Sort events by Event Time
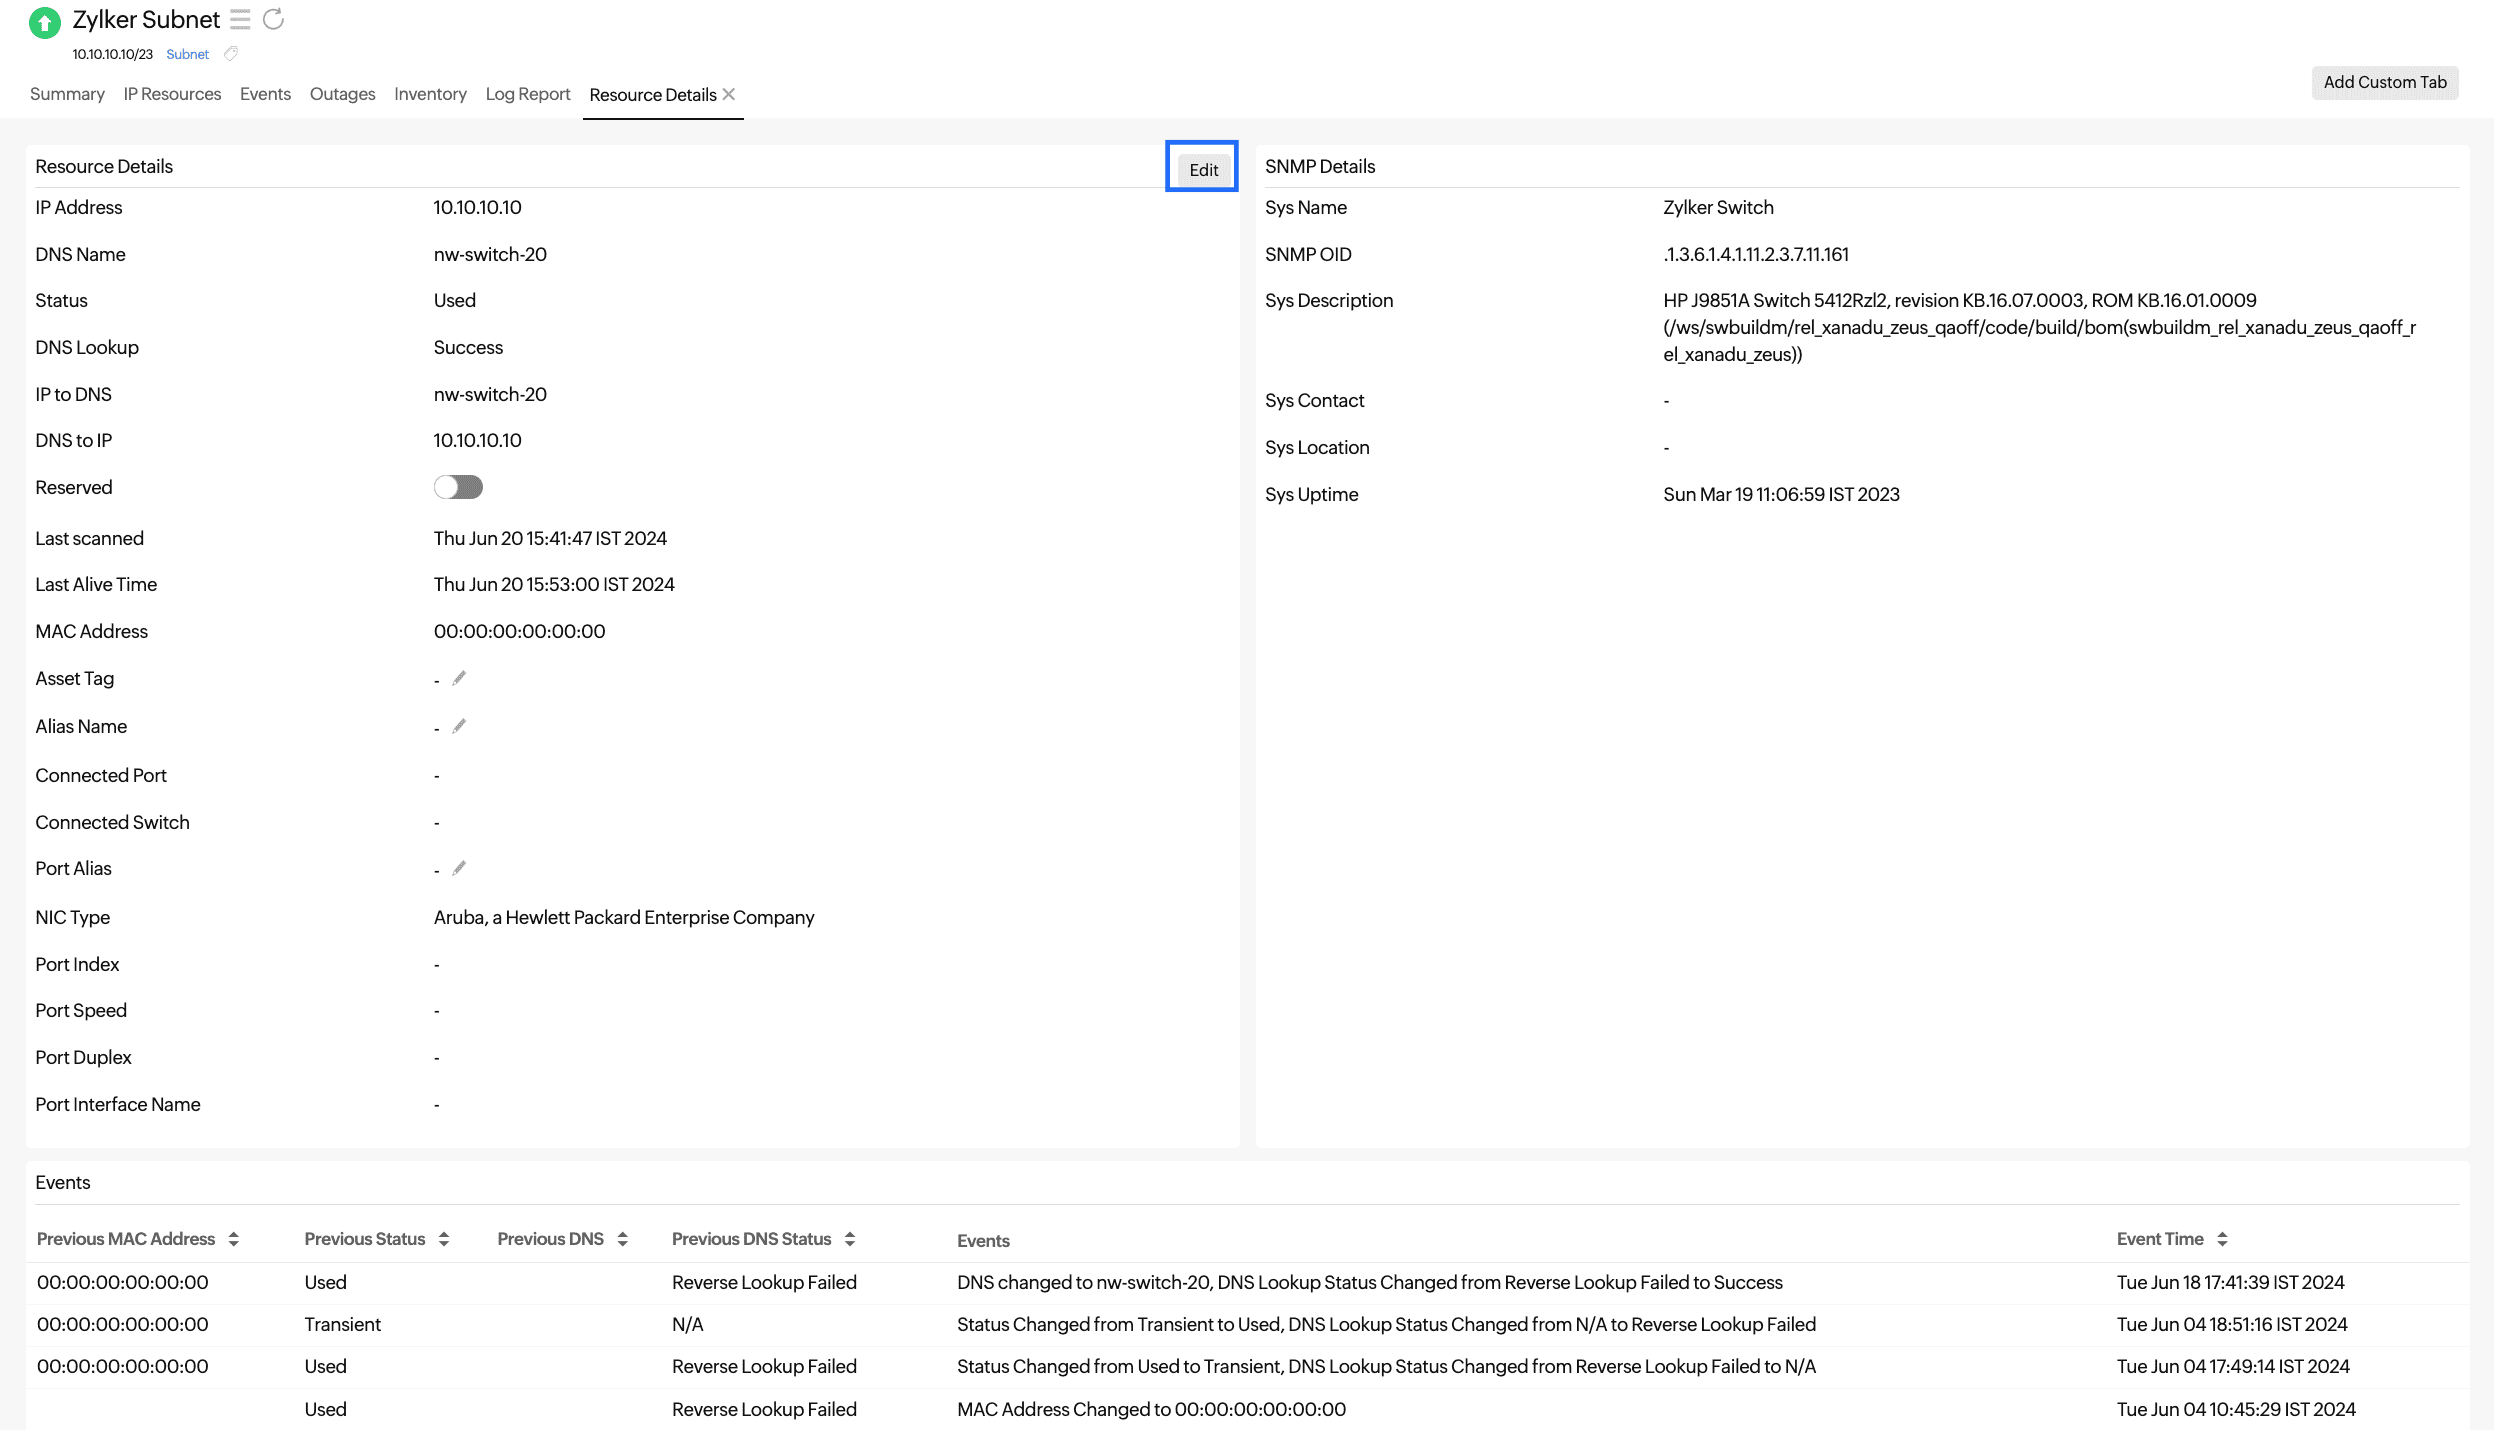The width and height of the screenshot is (2494, 1430). pos(2220,1239)
